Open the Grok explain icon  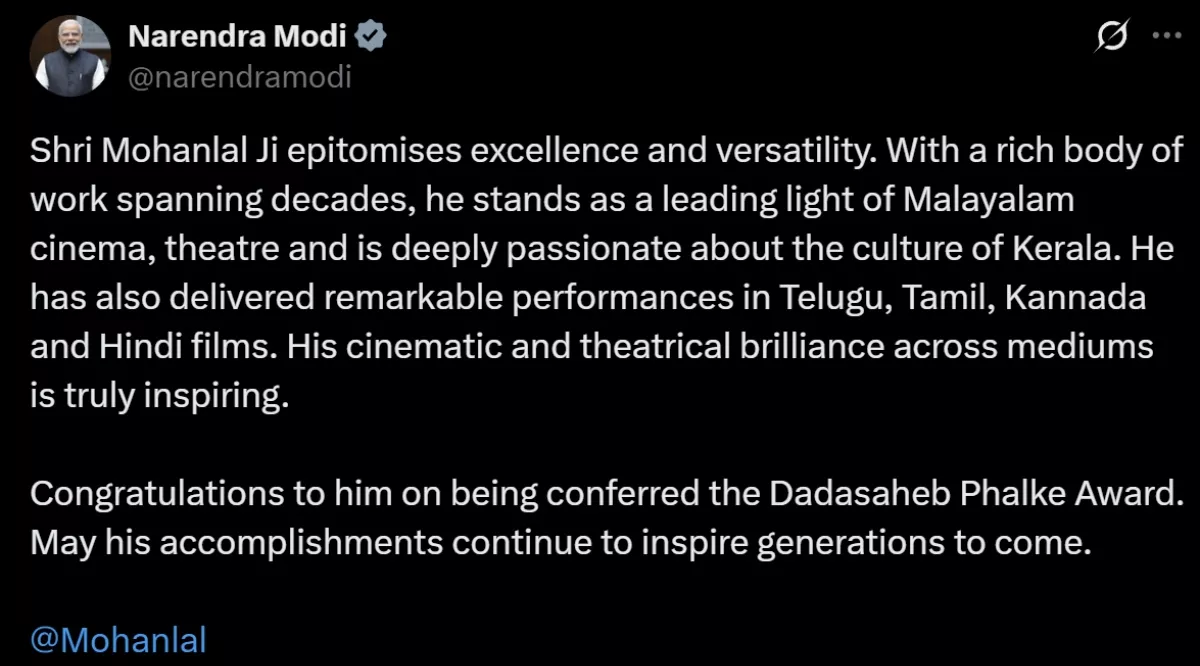coord(1112,37)
